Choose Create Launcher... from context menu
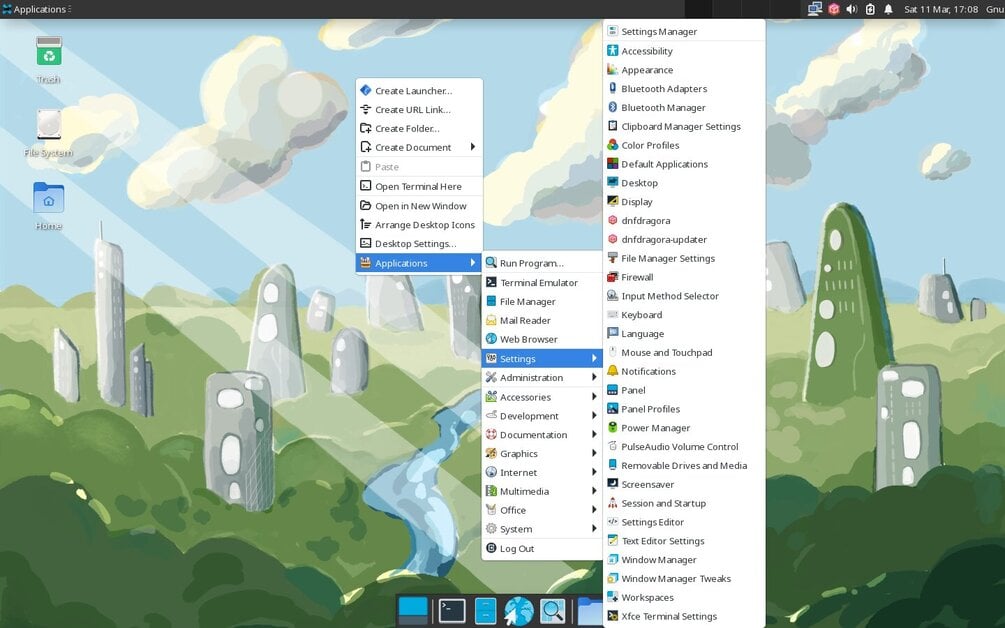 pos(419,90)
